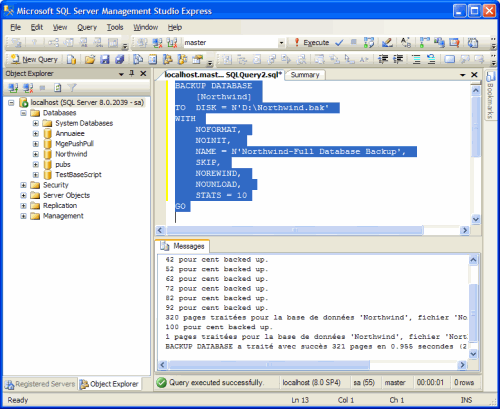Click the Disconnect query icon
The image size is (500, 409).
[x=157, y=43]
